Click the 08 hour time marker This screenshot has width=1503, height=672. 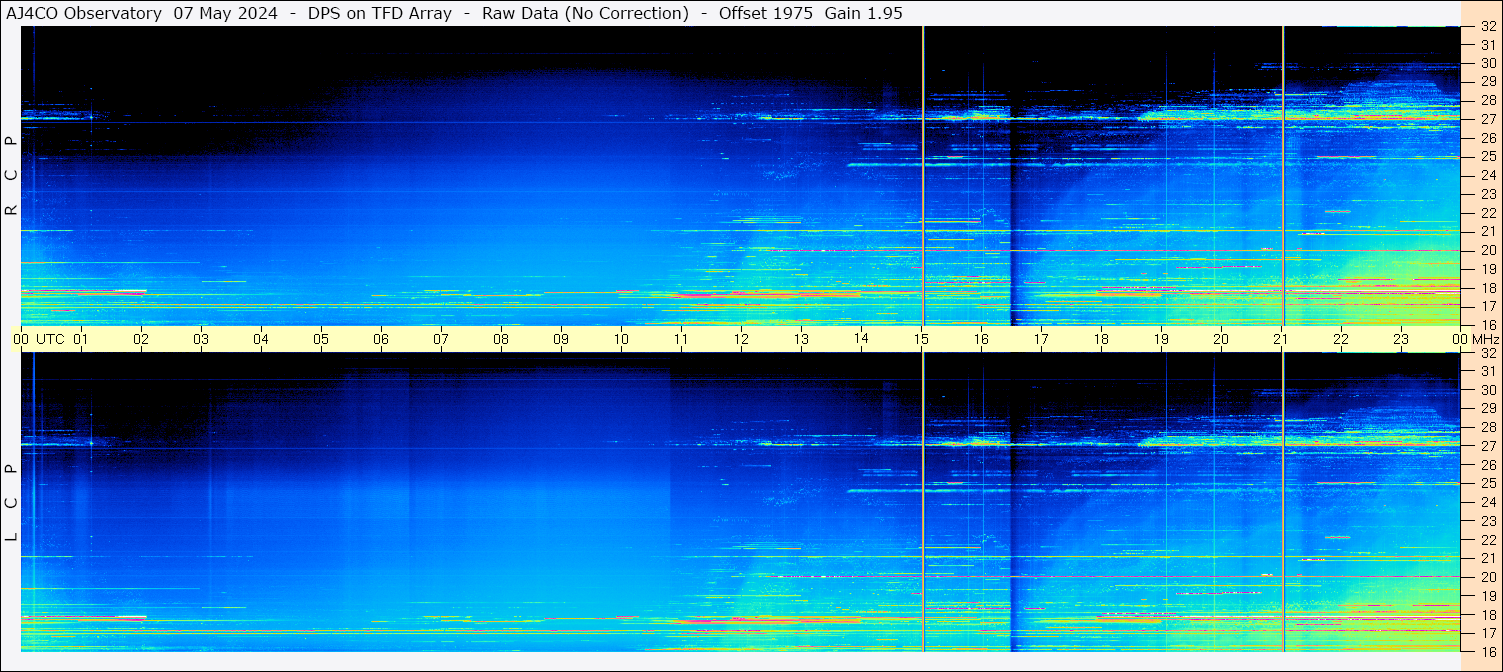(x=501, y=339)
